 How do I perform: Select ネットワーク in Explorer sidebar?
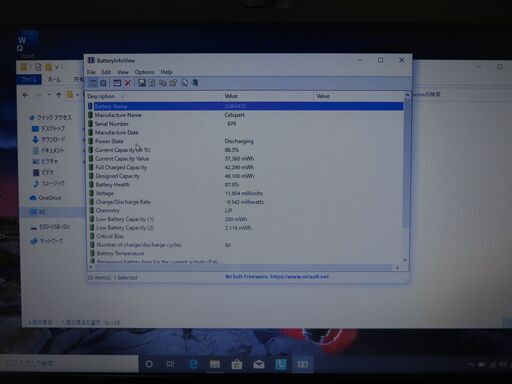tap(47, 241)
